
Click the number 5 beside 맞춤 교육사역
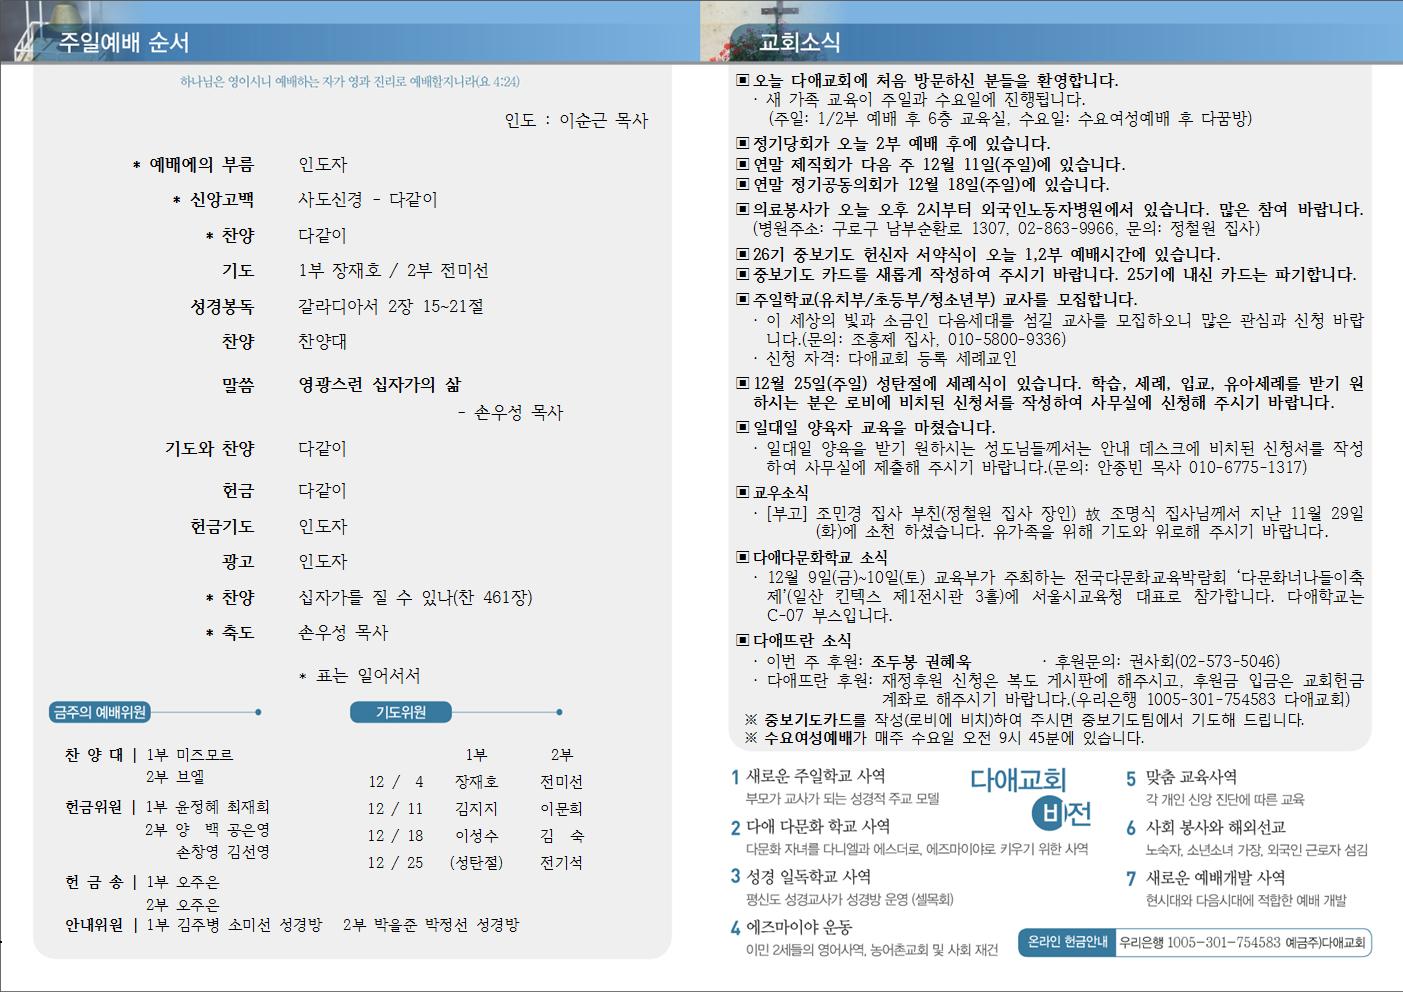pyautogui.click(x=1131, y=778)
